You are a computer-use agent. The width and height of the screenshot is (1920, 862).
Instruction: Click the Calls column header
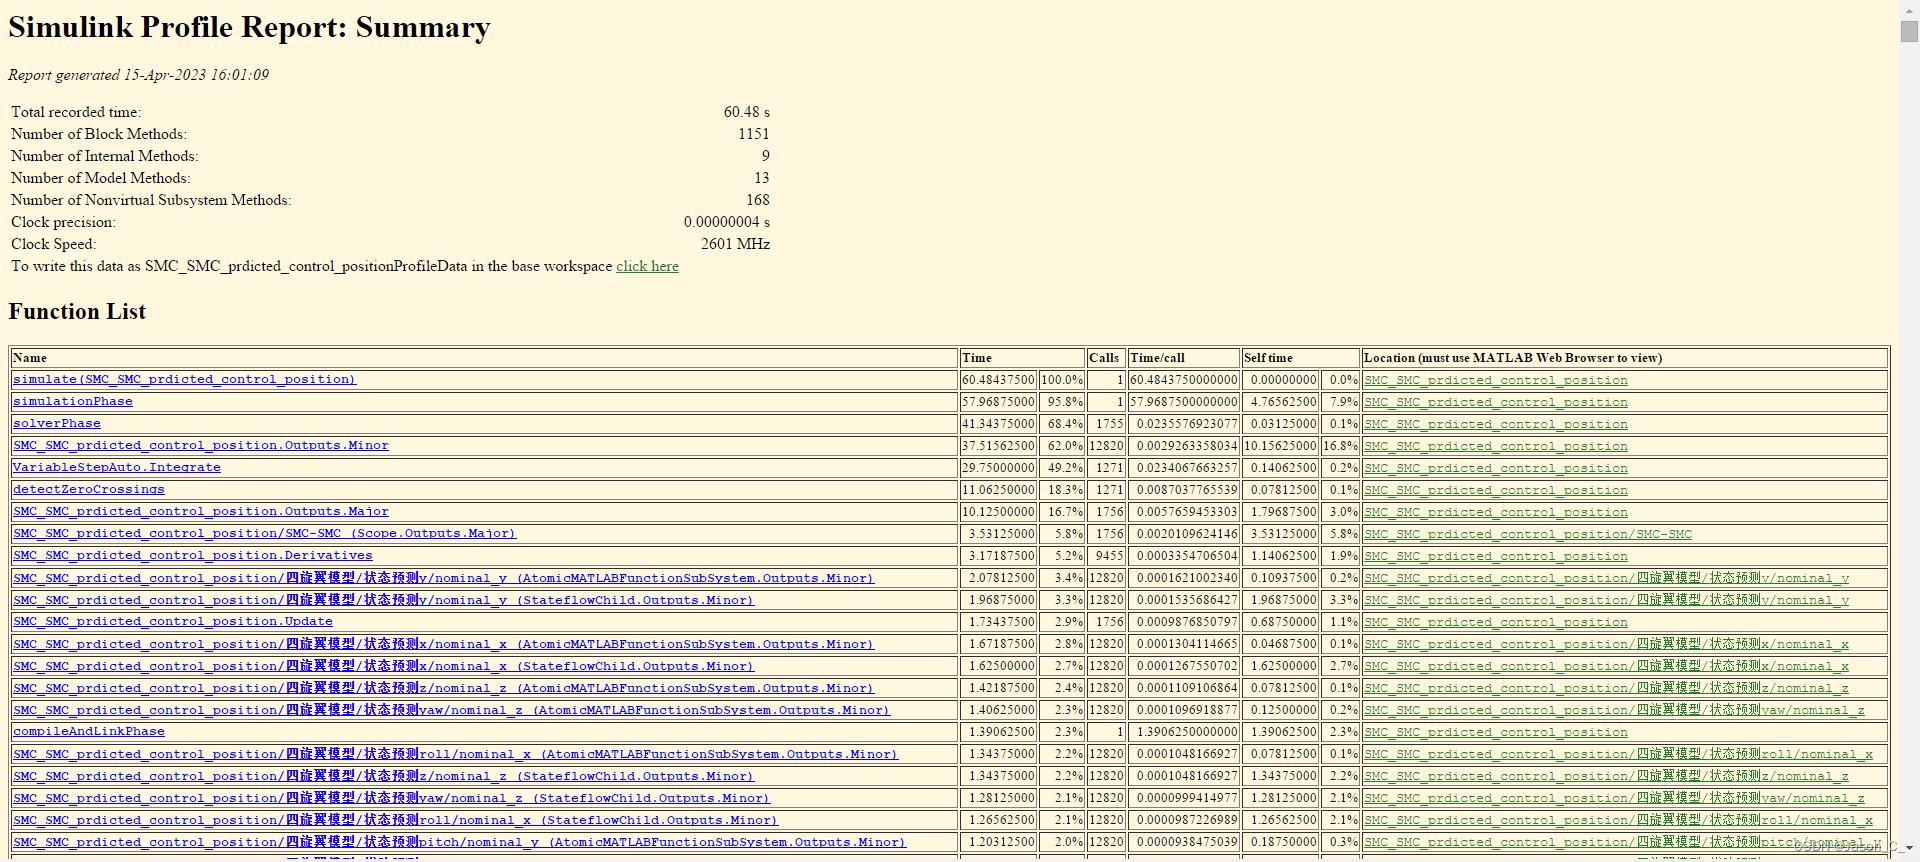point(1104,358)
